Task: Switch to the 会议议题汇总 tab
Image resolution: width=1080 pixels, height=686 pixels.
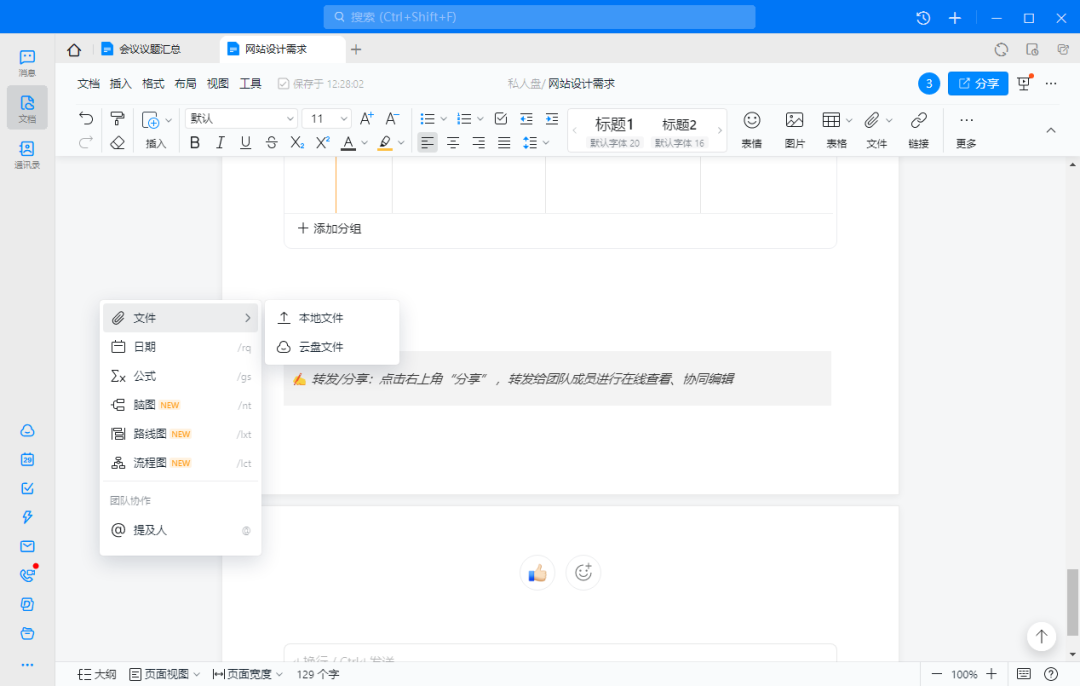Action: tap(150, 49)
